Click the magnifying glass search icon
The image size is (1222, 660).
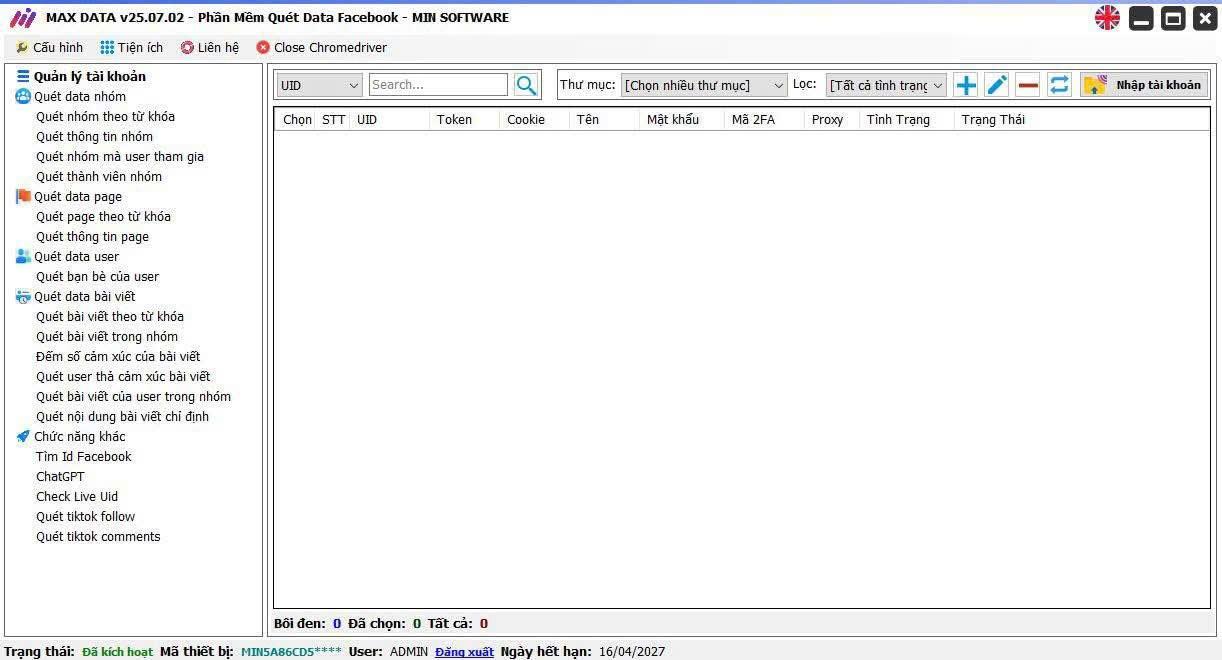point(526,85)
